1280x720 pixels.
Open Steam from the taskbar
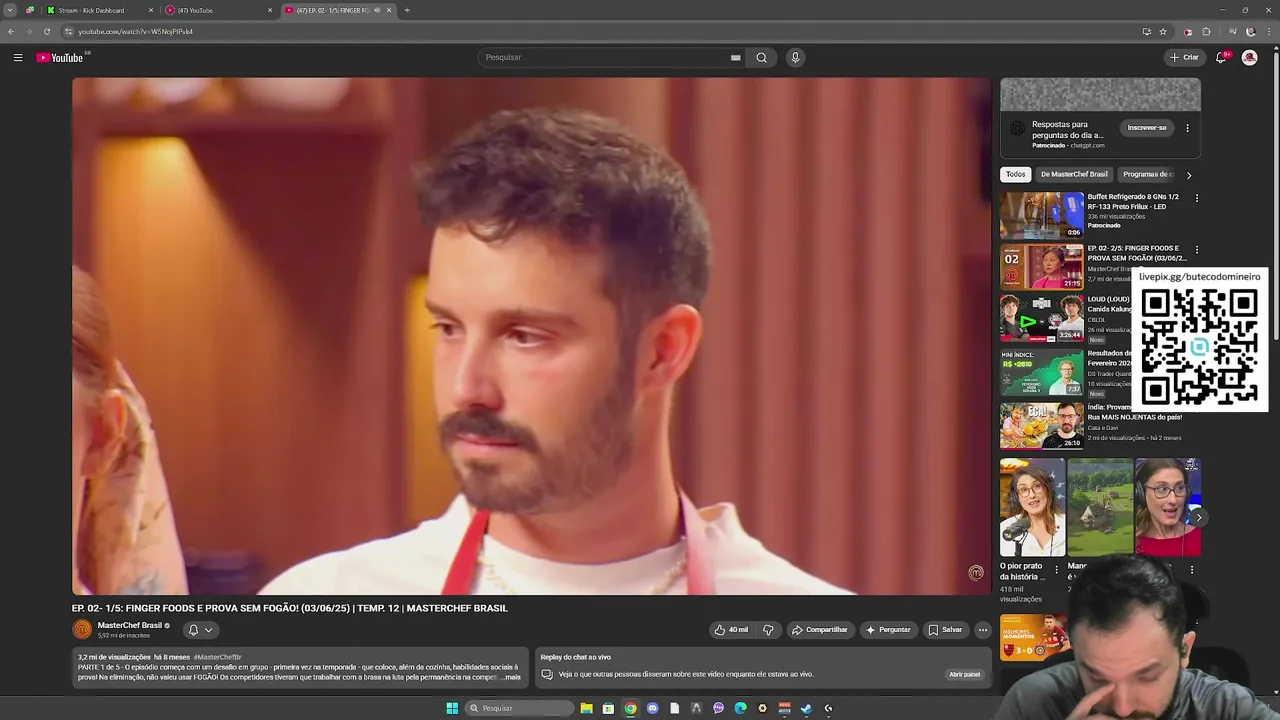coord(806,708)
